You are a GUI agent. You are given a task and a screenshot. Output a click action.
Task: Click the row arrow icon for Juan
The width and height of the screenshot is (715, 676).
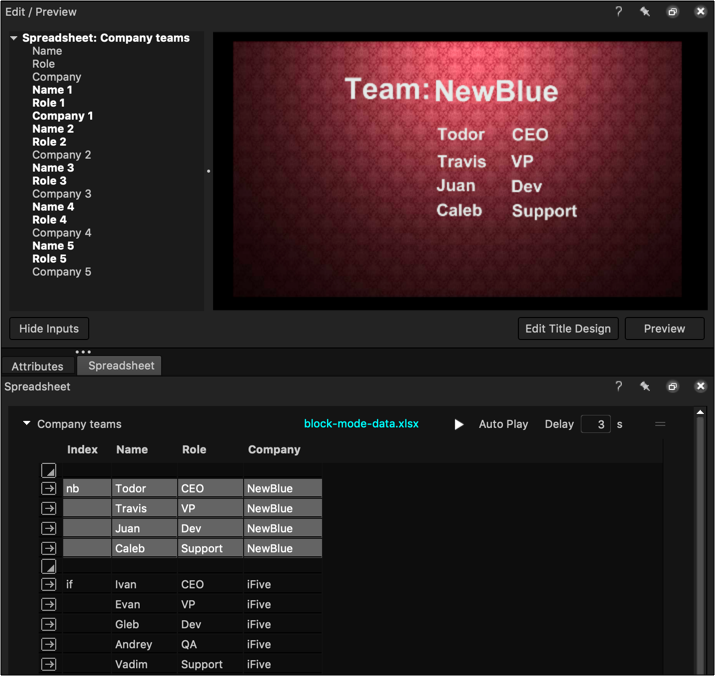(48, 528)
